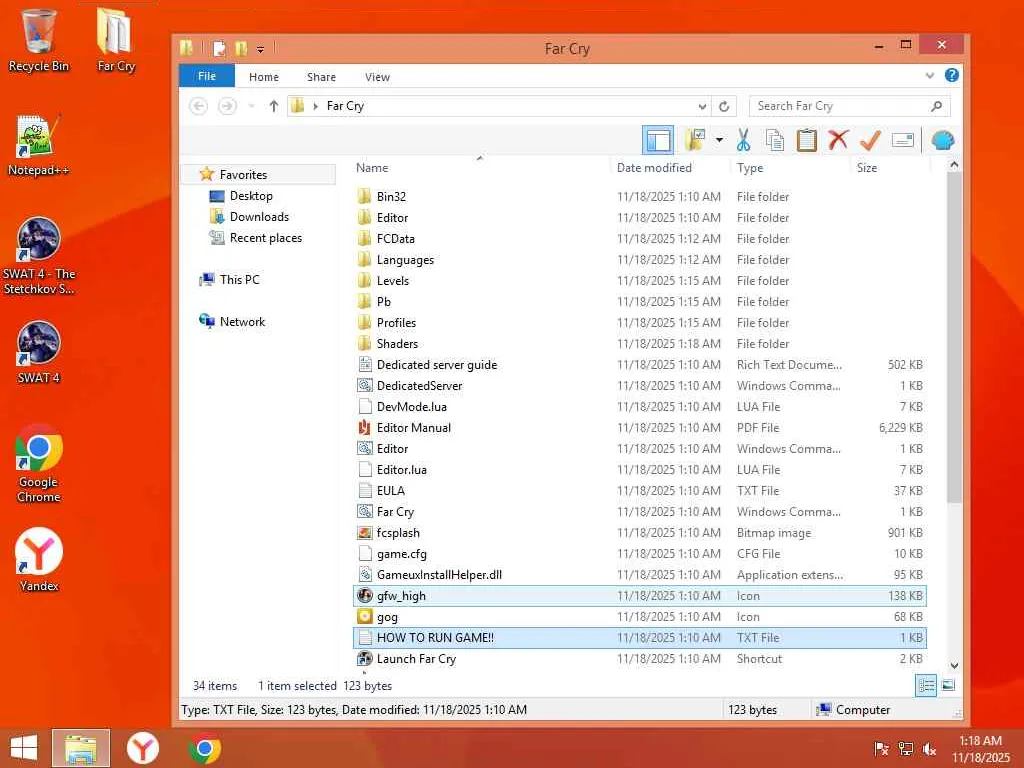Open Google Chrome from the taskbar
Screen dimensions: 1024x768
pos(204,748)
